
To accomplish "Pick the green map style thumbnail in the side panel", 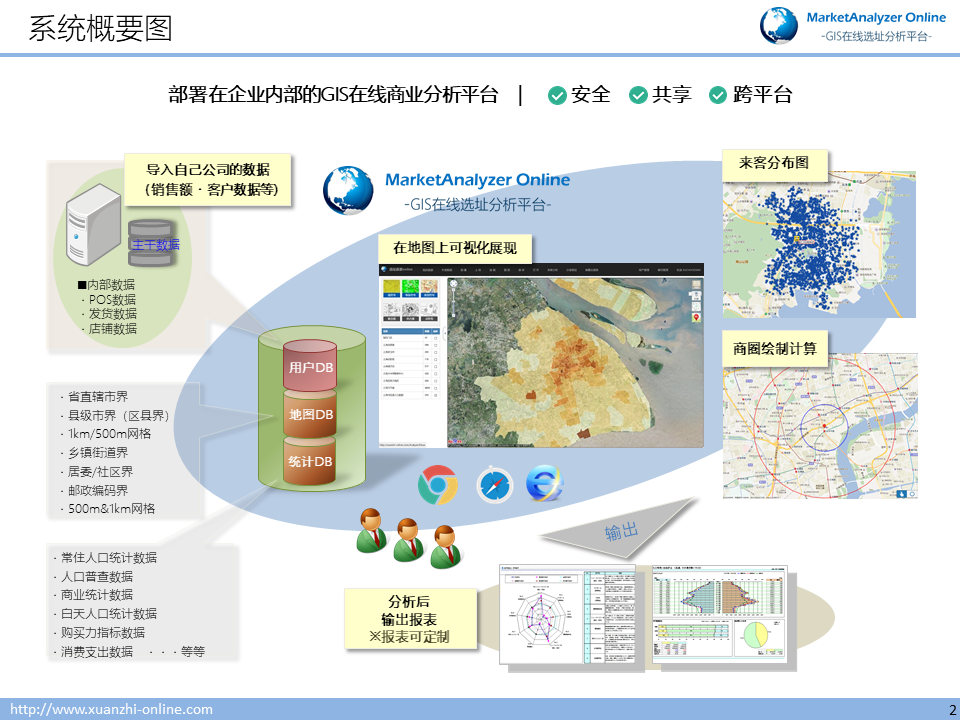I will coord(410,288).
